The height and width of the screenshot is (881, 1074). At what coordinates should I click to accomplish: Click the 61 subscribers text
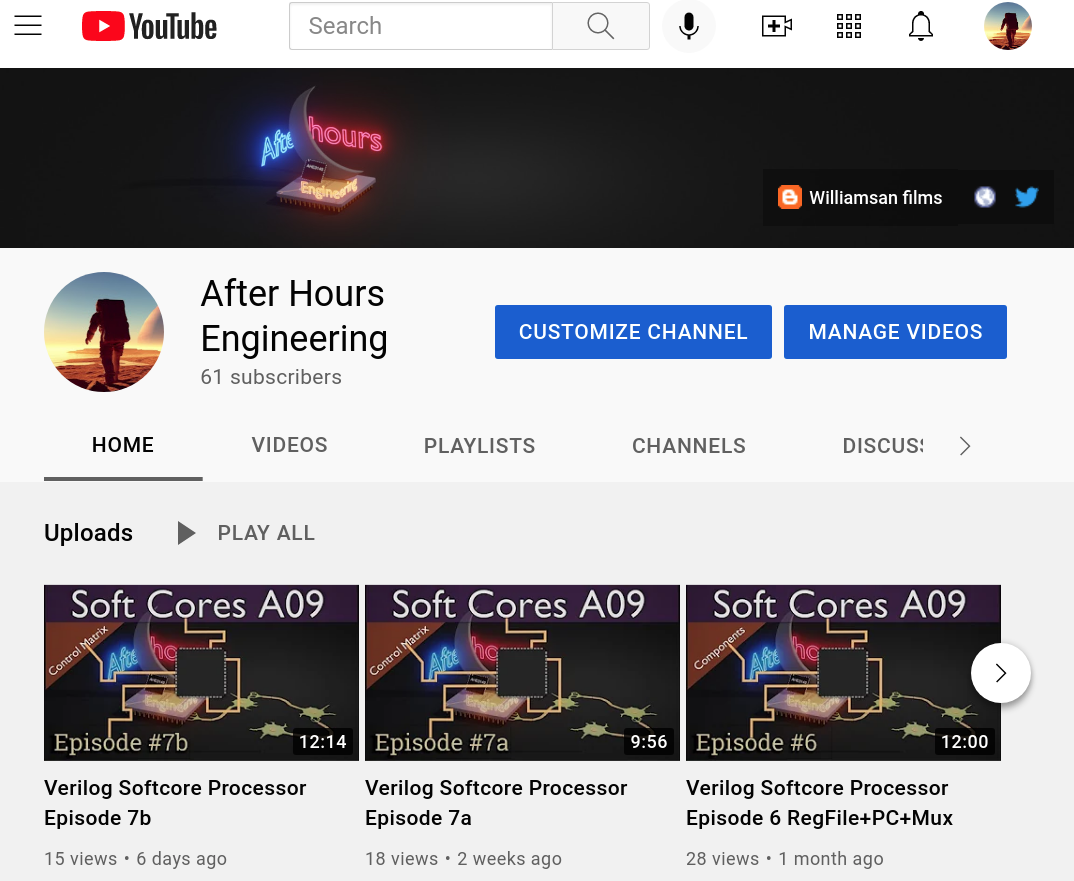click(271, 377)
